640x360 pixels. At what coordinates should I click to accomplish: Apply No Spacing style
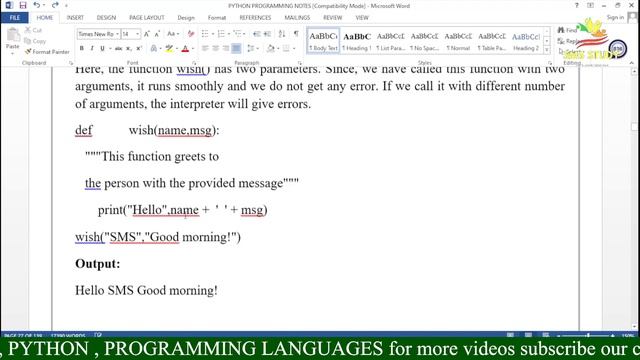(x=424, y=41)
